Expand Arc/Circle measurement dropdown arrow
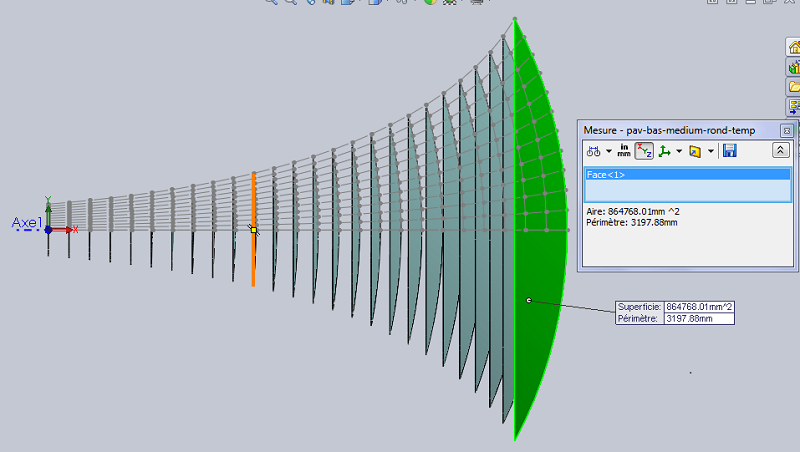Viewport: 800px width, 452px height. coord(609,151)
